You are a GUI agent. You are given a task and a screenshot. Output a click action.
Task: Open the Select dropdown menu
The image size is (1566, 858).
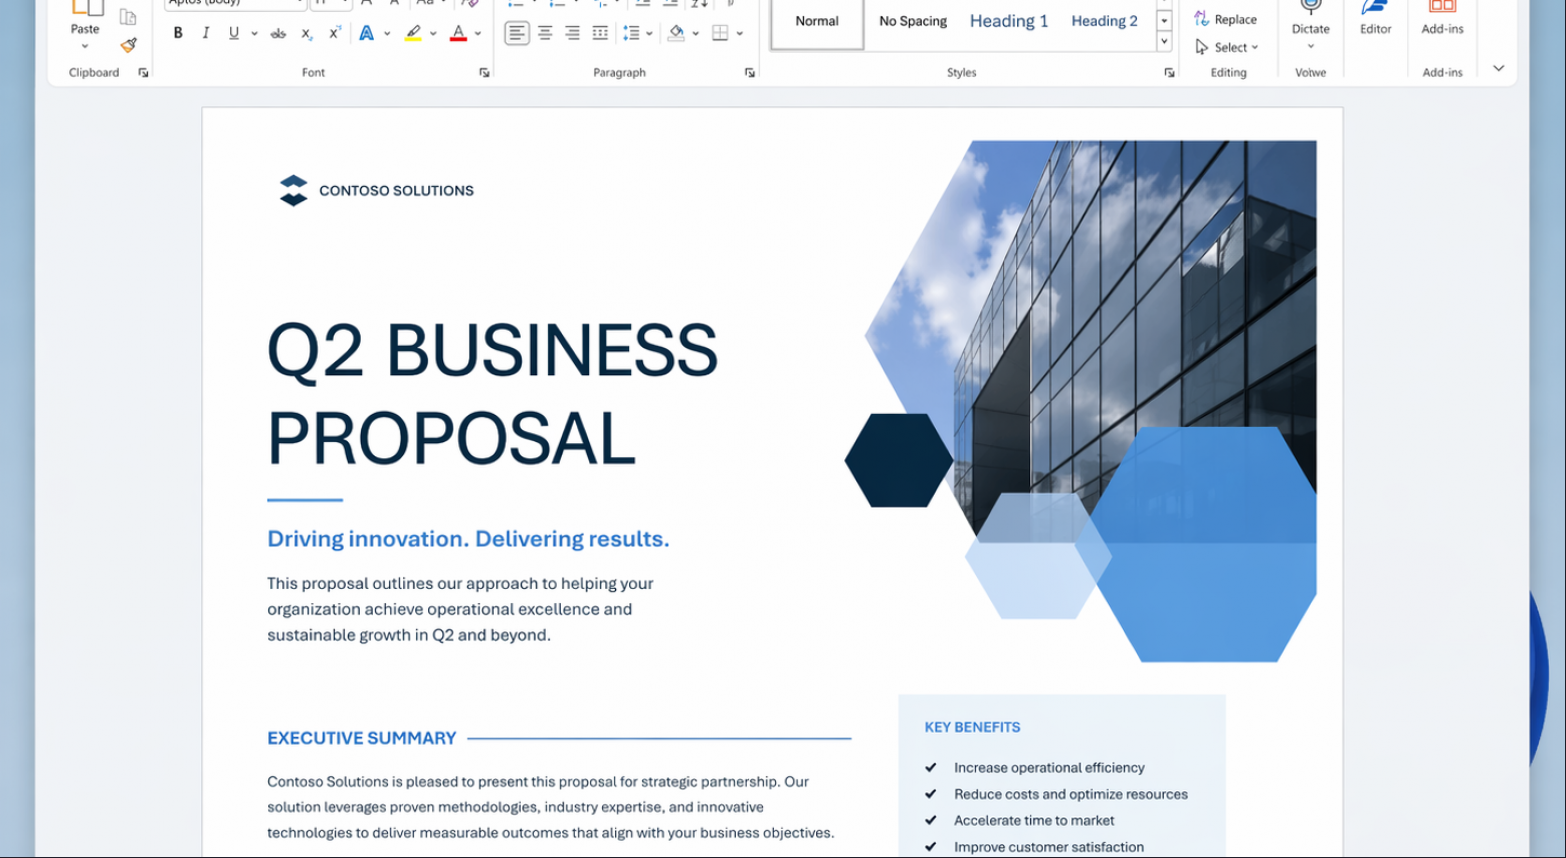point(1227,47)
